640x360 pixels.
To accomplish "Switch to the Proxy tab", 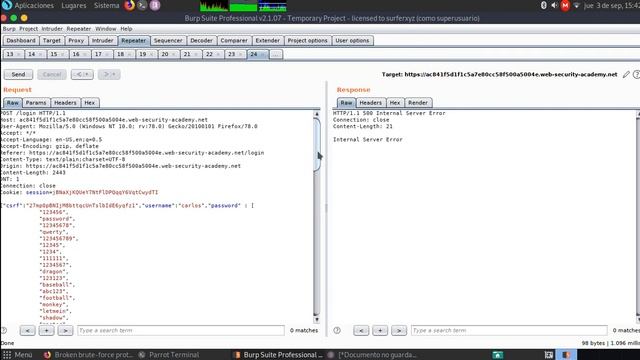I will tap(76, 40).
